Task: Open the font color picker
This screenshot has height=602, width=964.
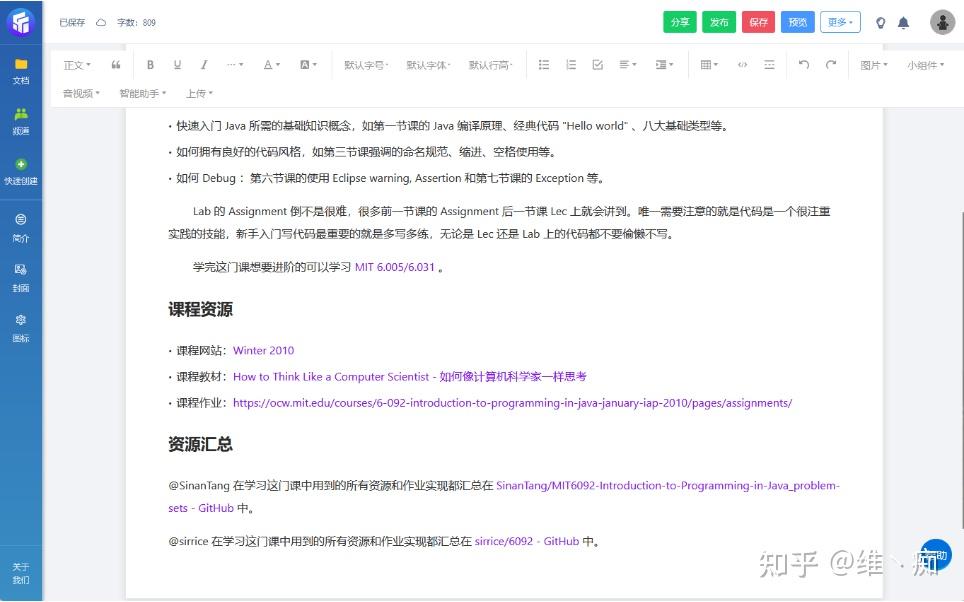Action: pos(271,65)
